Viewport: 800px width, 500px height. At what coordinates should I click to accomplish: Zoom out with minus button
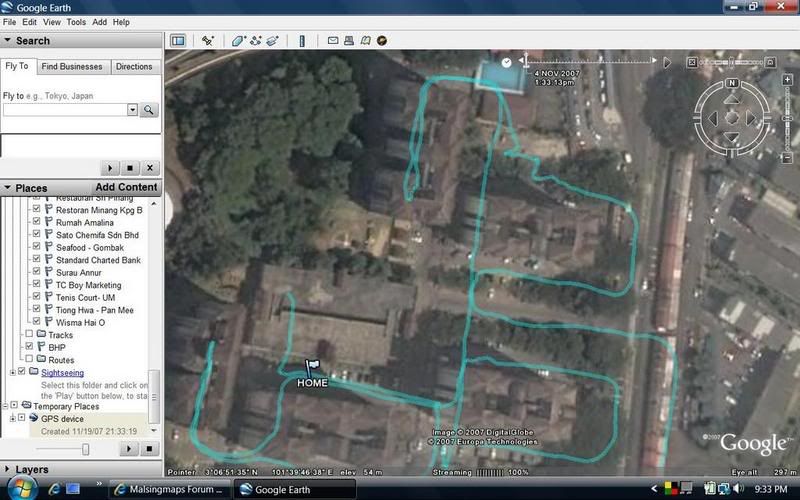click(787, 158)
